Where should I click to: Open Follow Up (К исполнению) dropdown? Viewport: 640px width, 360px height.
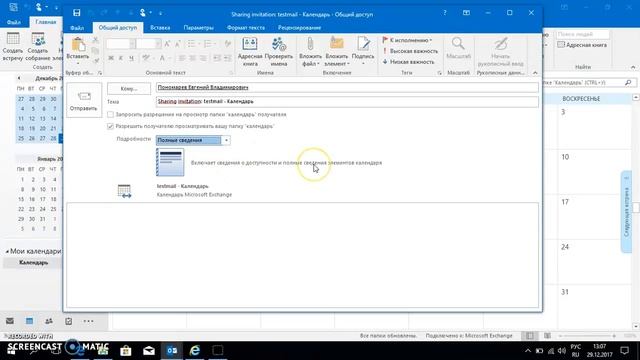(407, 40)
